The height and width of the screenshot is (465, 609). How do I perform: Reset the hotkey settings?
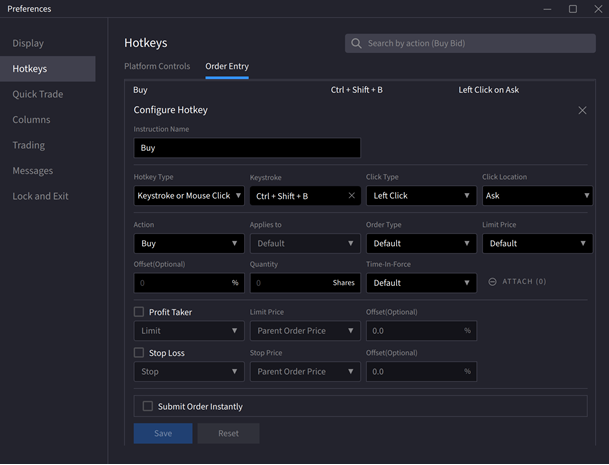(x=228, y=433)
